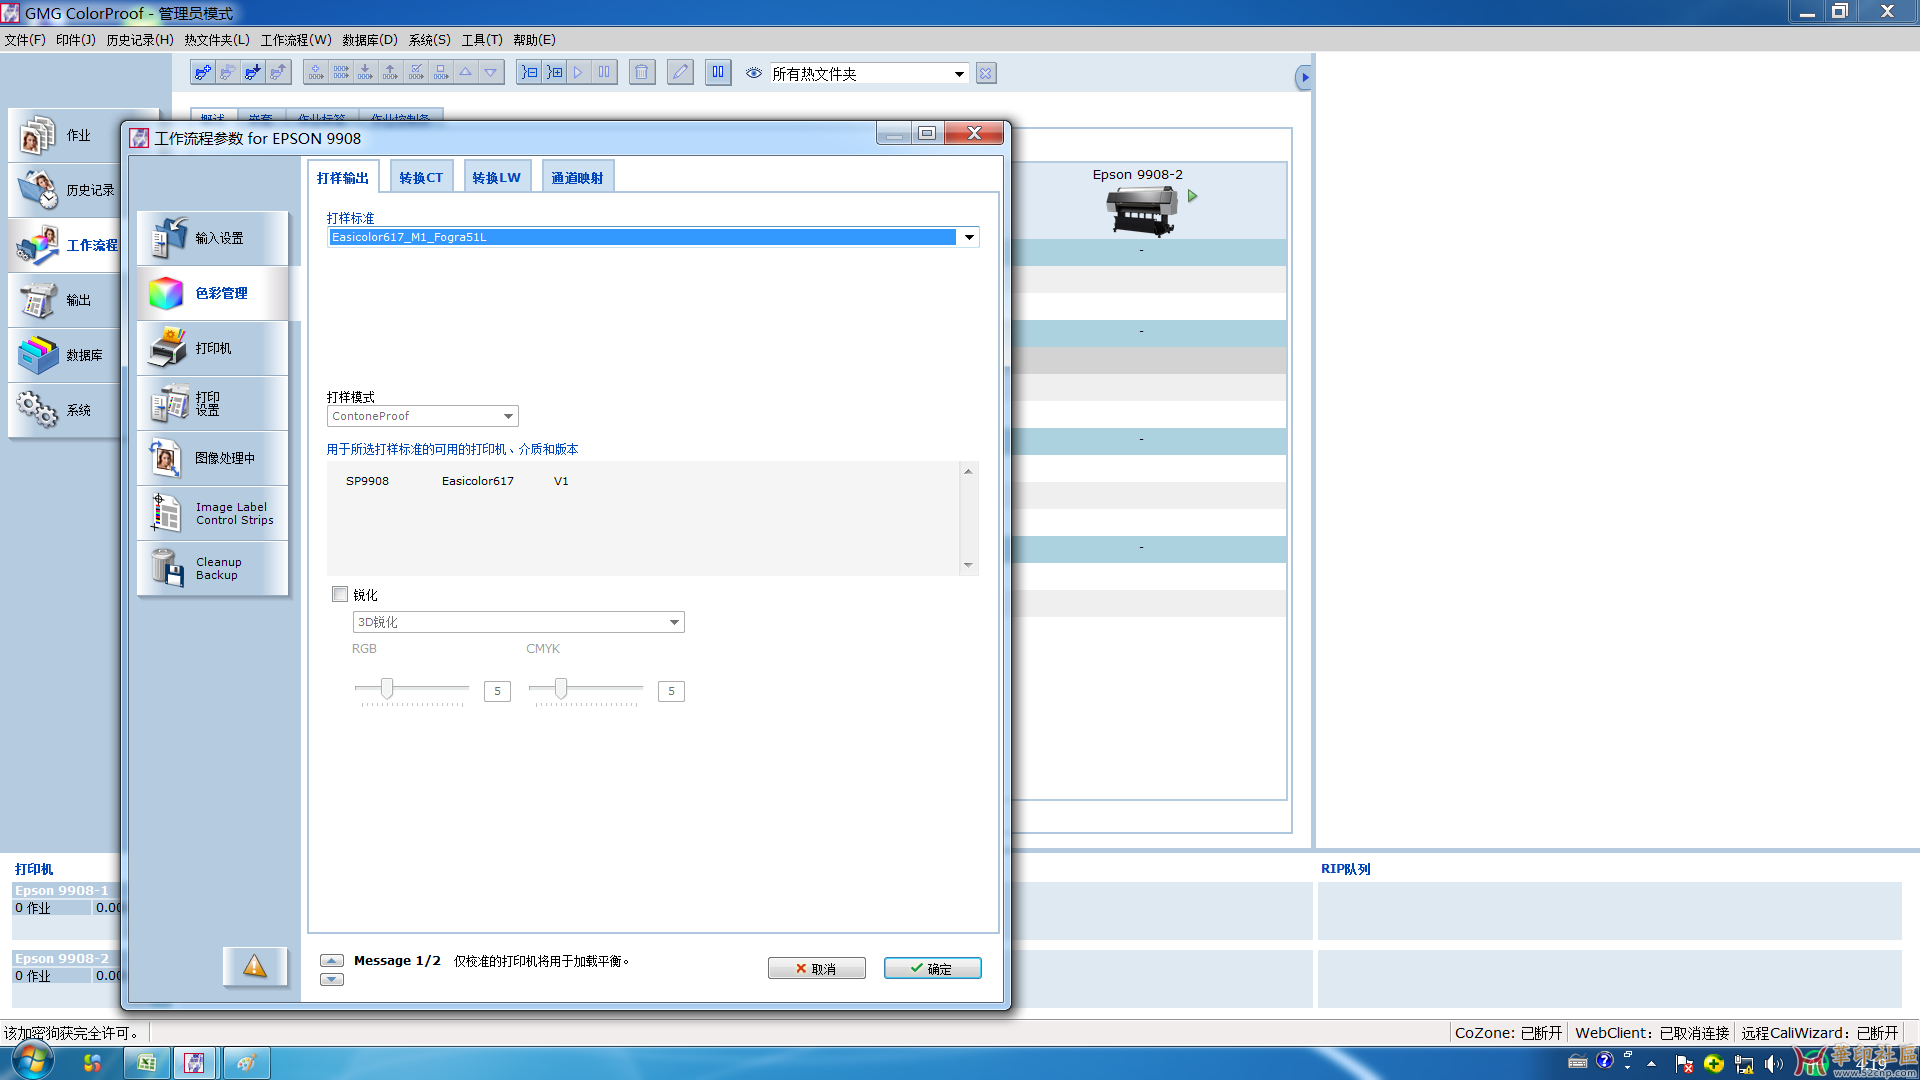Click the RGB sharpening slider handle
The width and height of the screenshot is (1920, 1080).
[387, 688]
